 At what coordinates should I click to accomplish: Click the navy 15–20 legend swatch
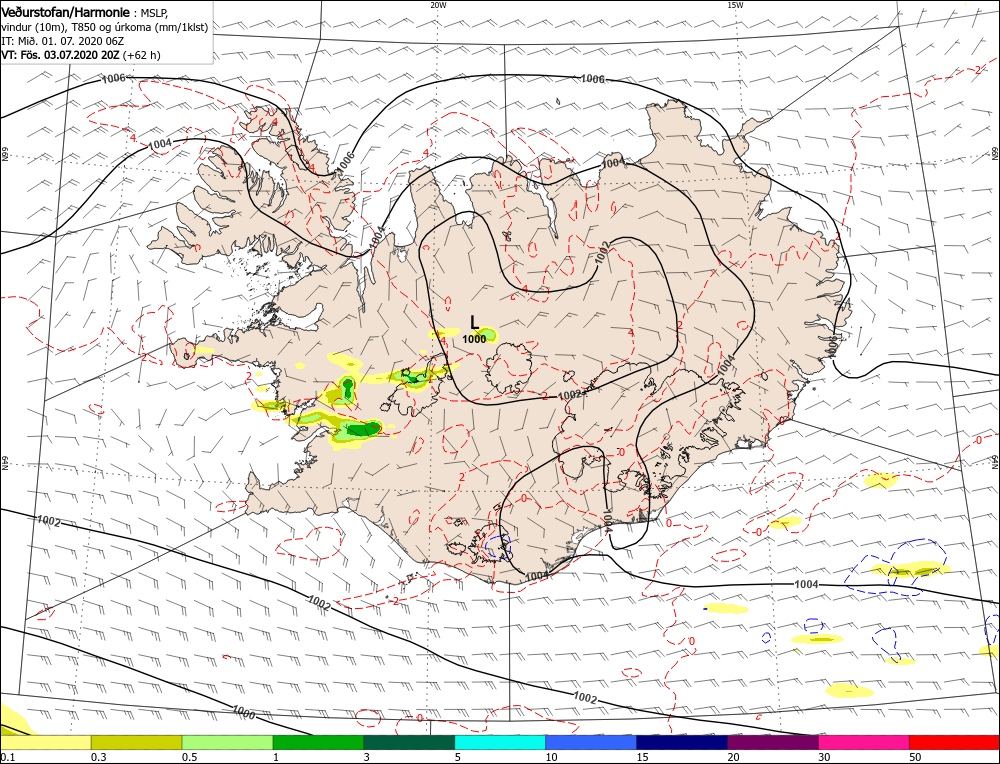pos(682,742)
